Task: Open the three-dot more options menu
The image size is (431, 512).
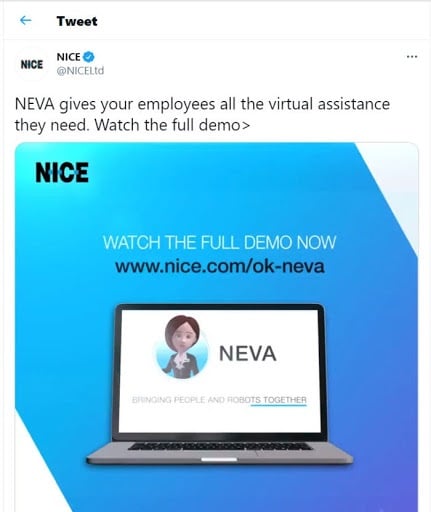Action: (412, 57)
